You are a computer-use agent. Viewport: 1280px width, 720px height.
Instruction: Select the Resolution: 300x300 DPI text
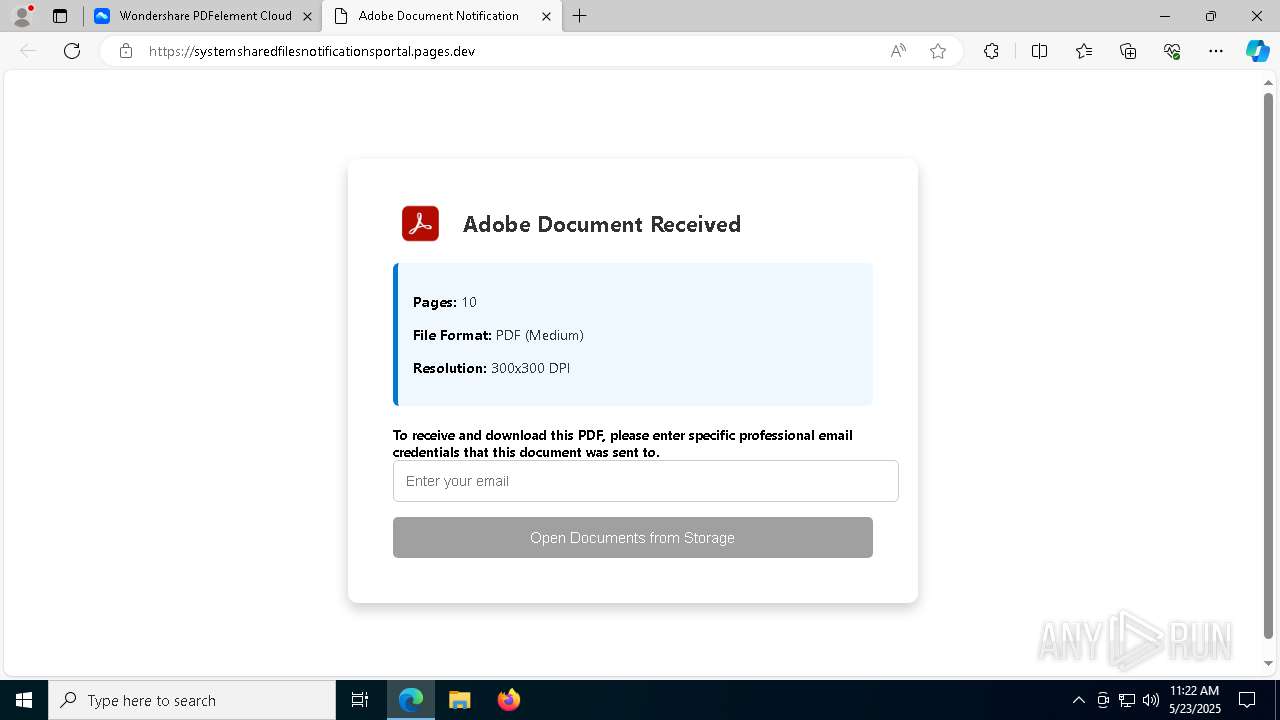(491, 368)
